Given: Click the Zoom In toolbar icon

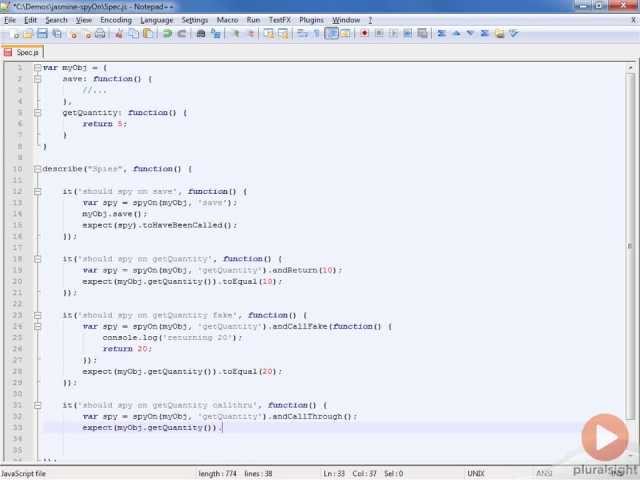Looking at the screenshot, I should [236, 34].
